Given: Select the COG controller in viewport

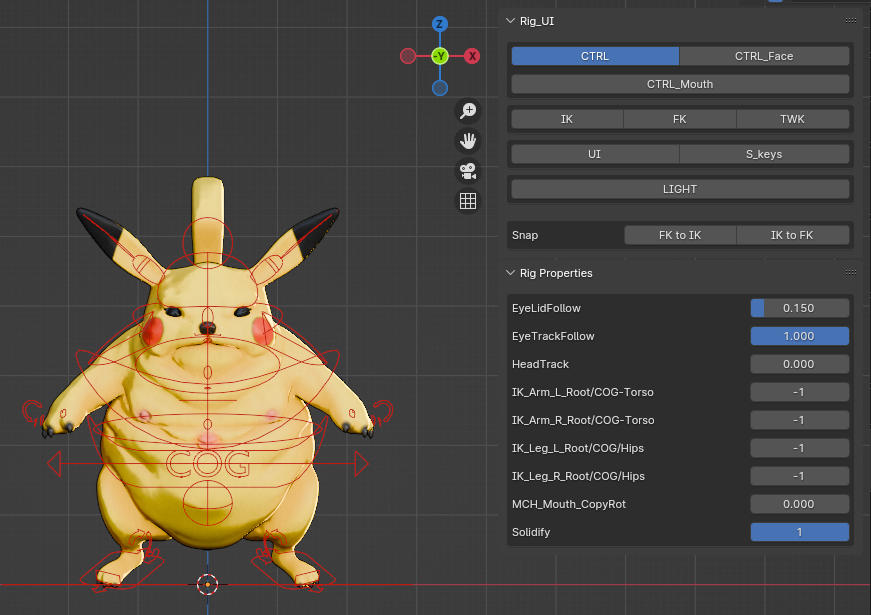Looking at the screenshot, I should 207,464.
